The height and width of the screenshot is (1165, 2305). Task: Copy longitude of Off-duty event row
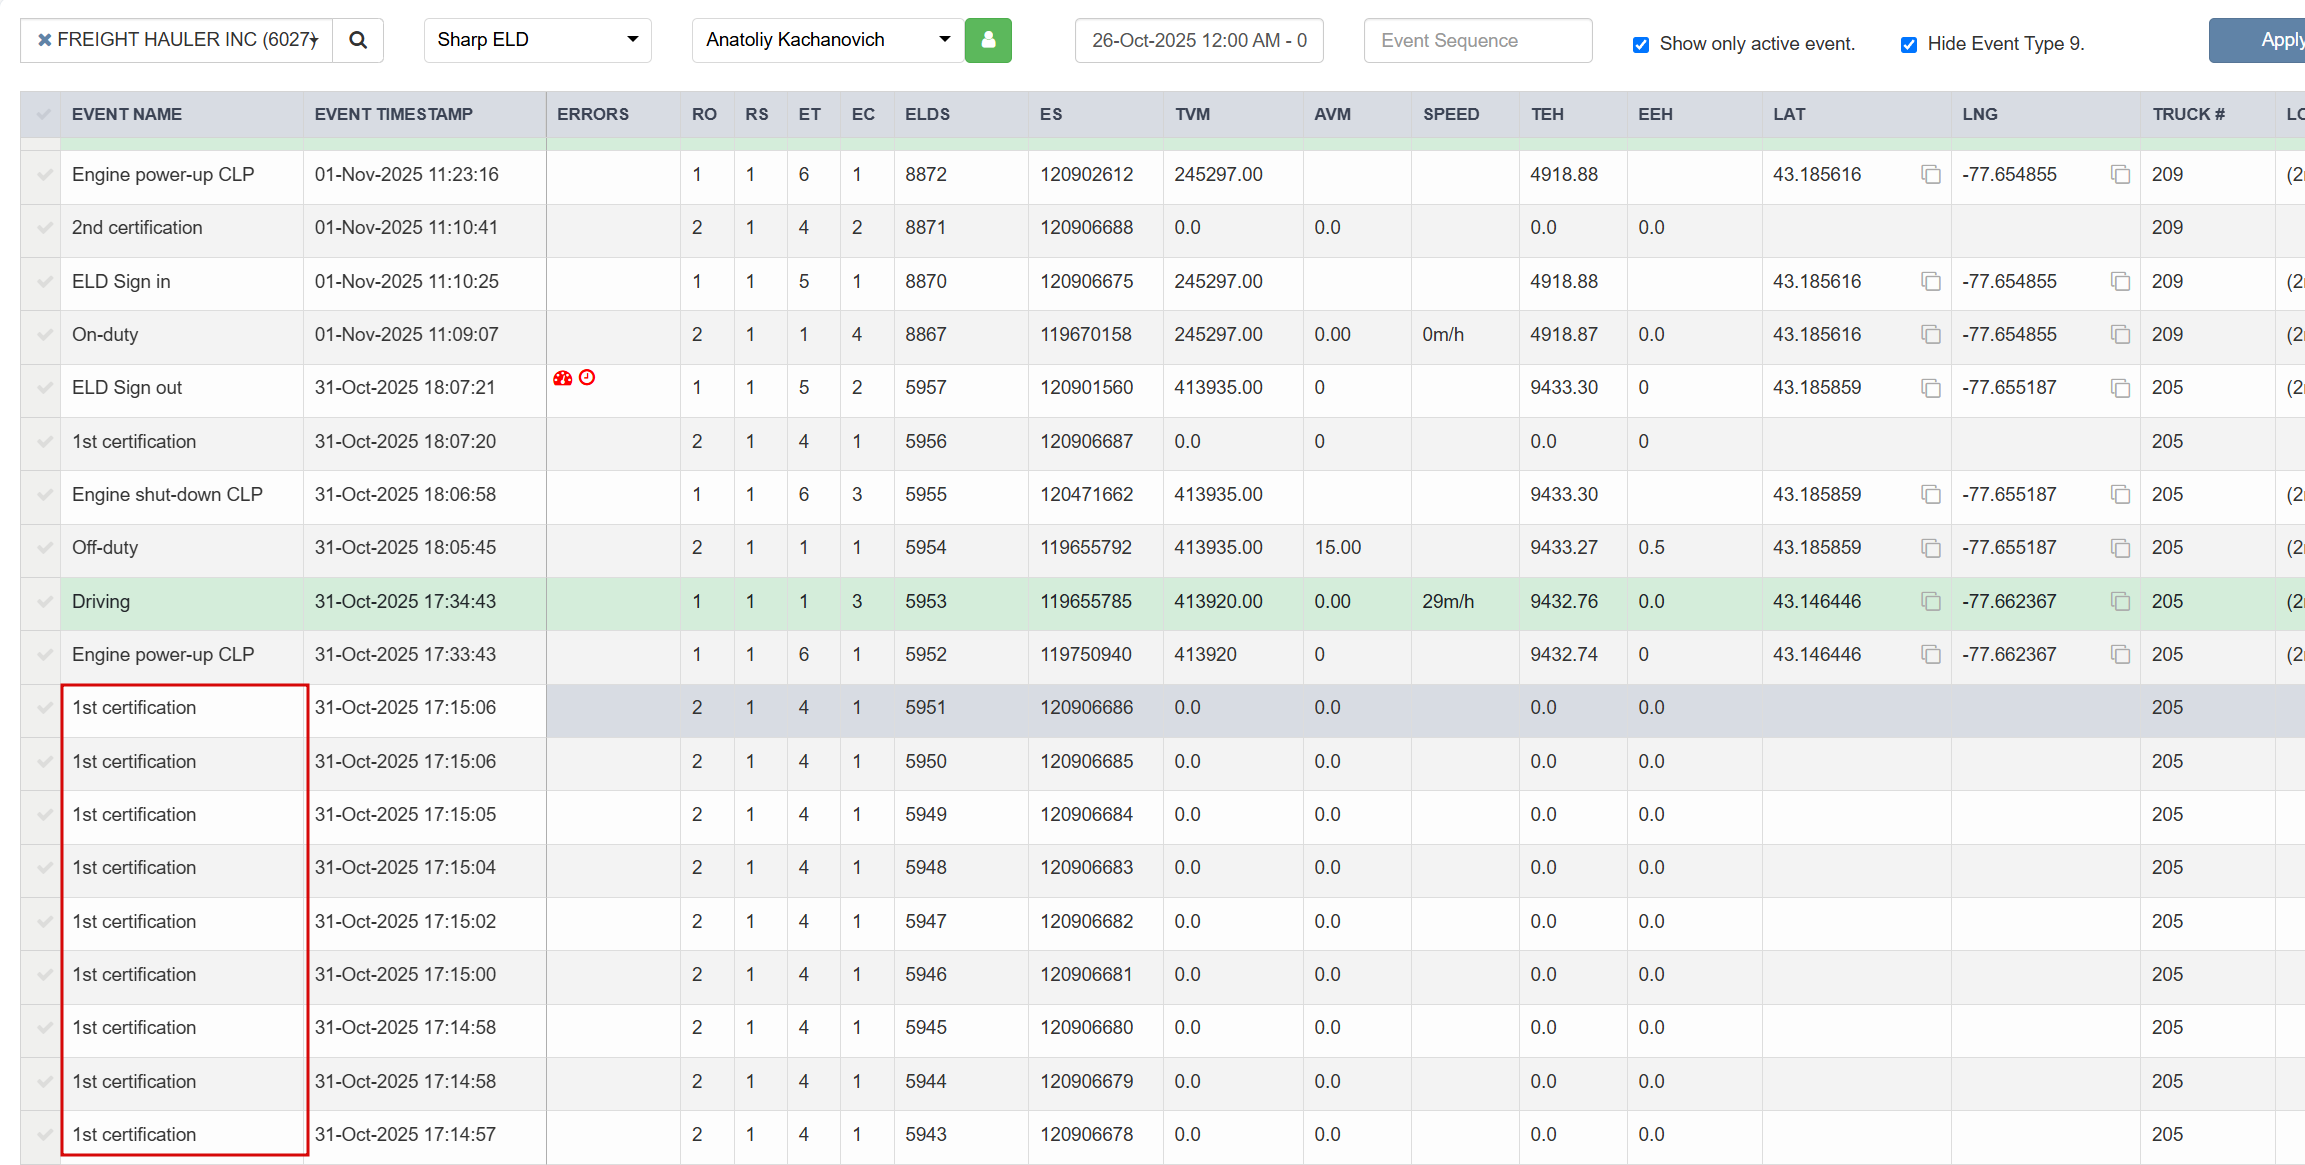(x=2120, y=548)
